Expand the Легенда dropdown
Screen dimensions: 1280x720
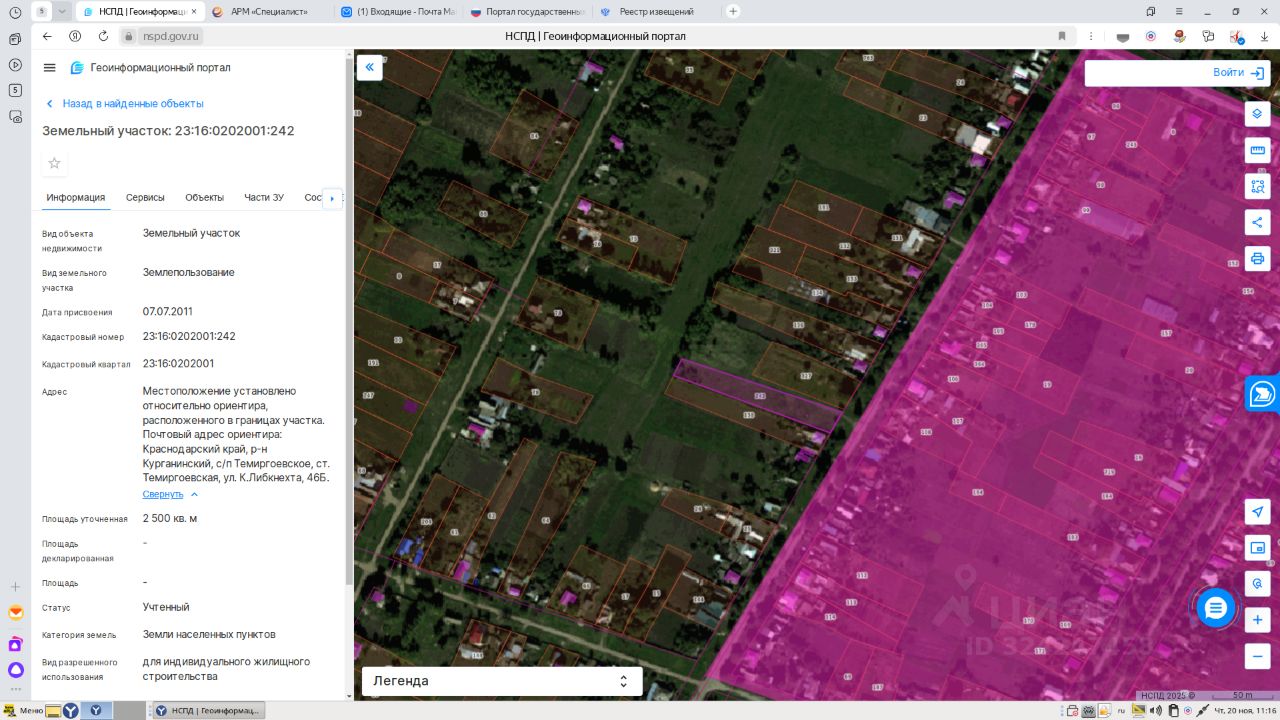coord(502,681)
